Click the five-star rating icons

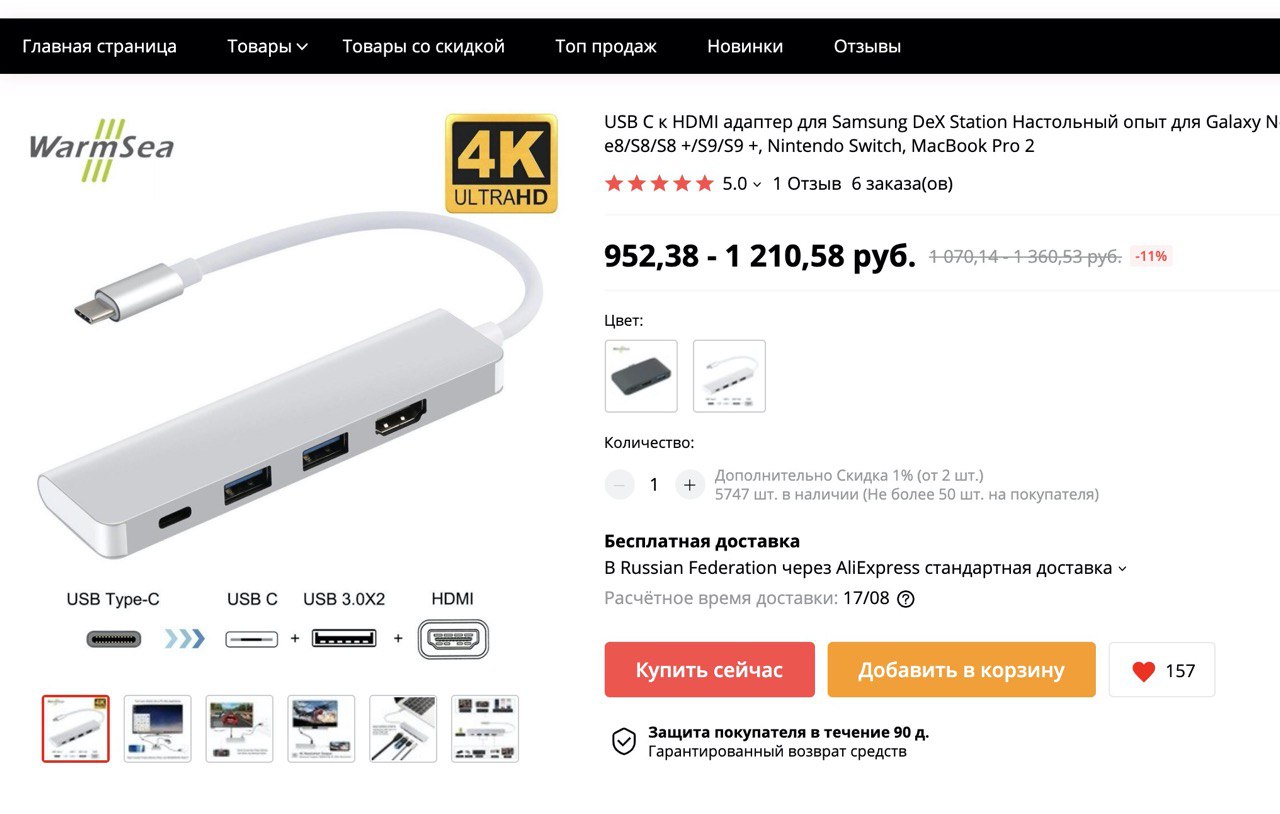[659, 184]
